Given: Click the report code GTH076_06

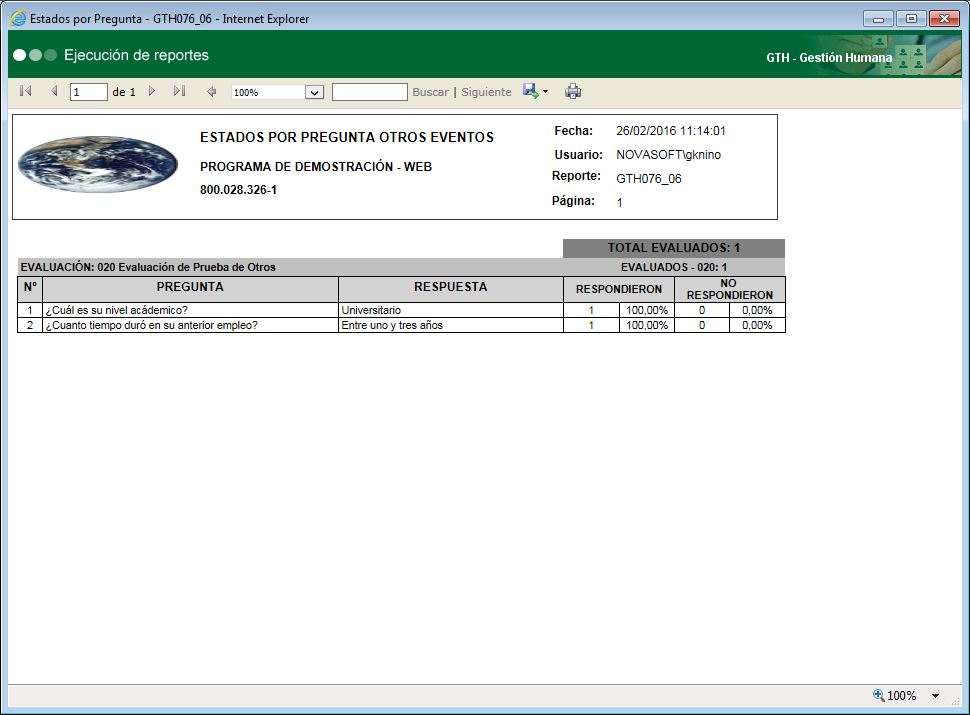Looking at the screenshot, I should click(x=648, y=179).
